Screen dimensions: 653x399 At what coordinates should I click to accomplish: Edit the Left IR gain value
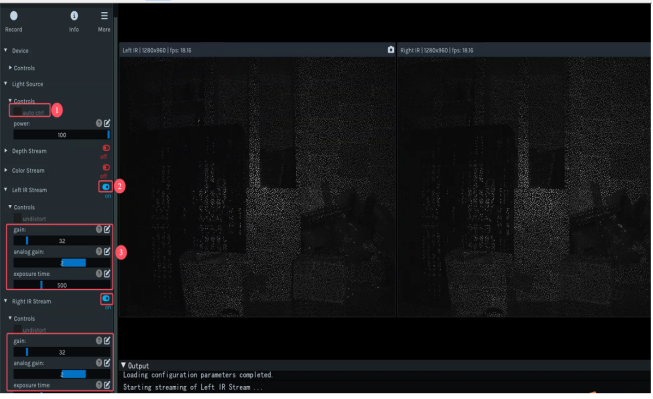point(107,229)
